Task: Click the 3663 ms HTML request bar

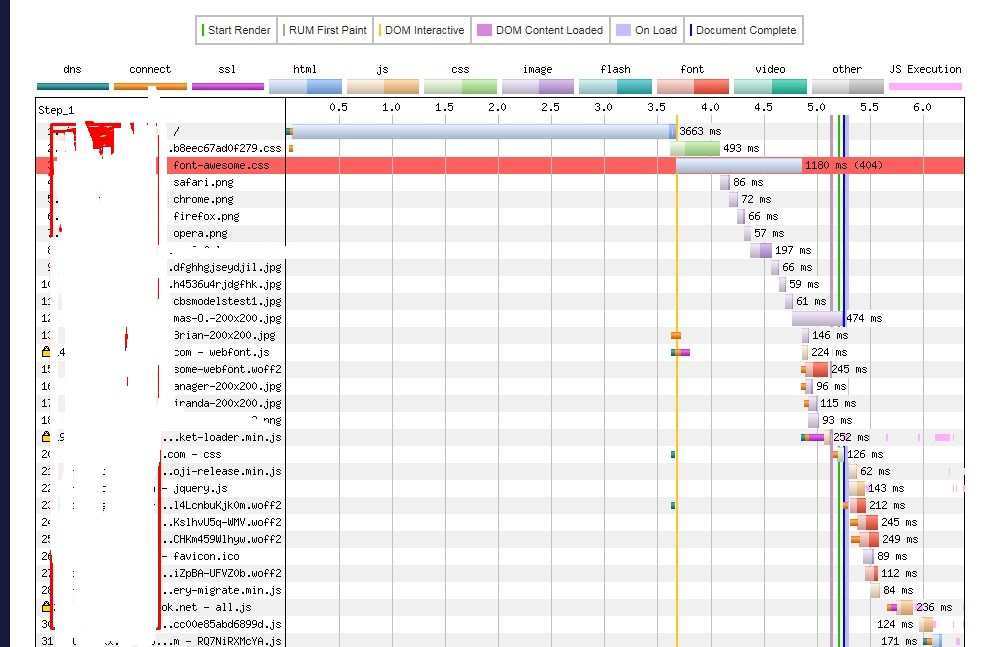Action: [x=480, y=131]
